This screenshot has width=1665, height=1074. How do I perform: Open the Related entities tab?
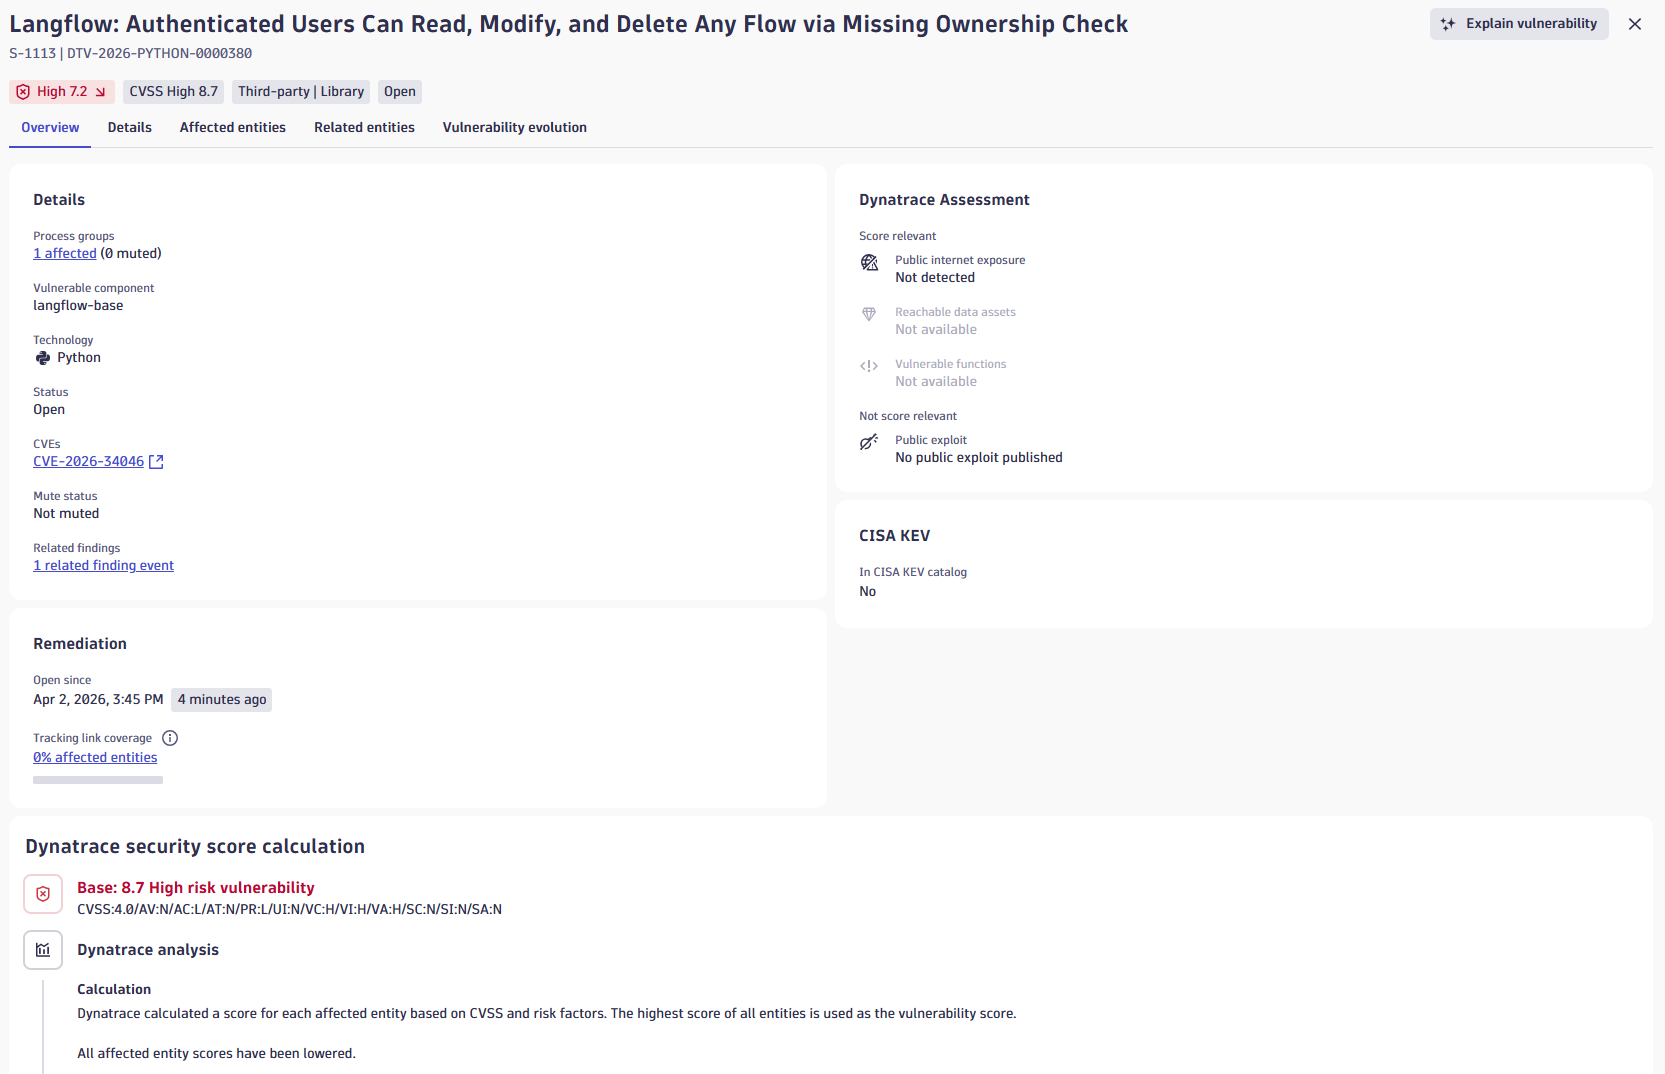(364, 128)
